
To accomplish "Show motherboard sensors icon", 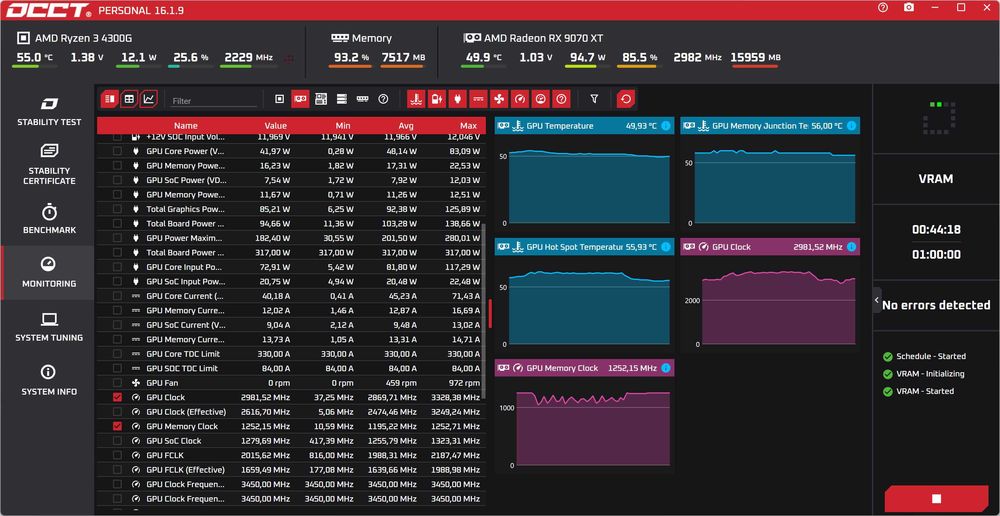I will click(321, 99).
